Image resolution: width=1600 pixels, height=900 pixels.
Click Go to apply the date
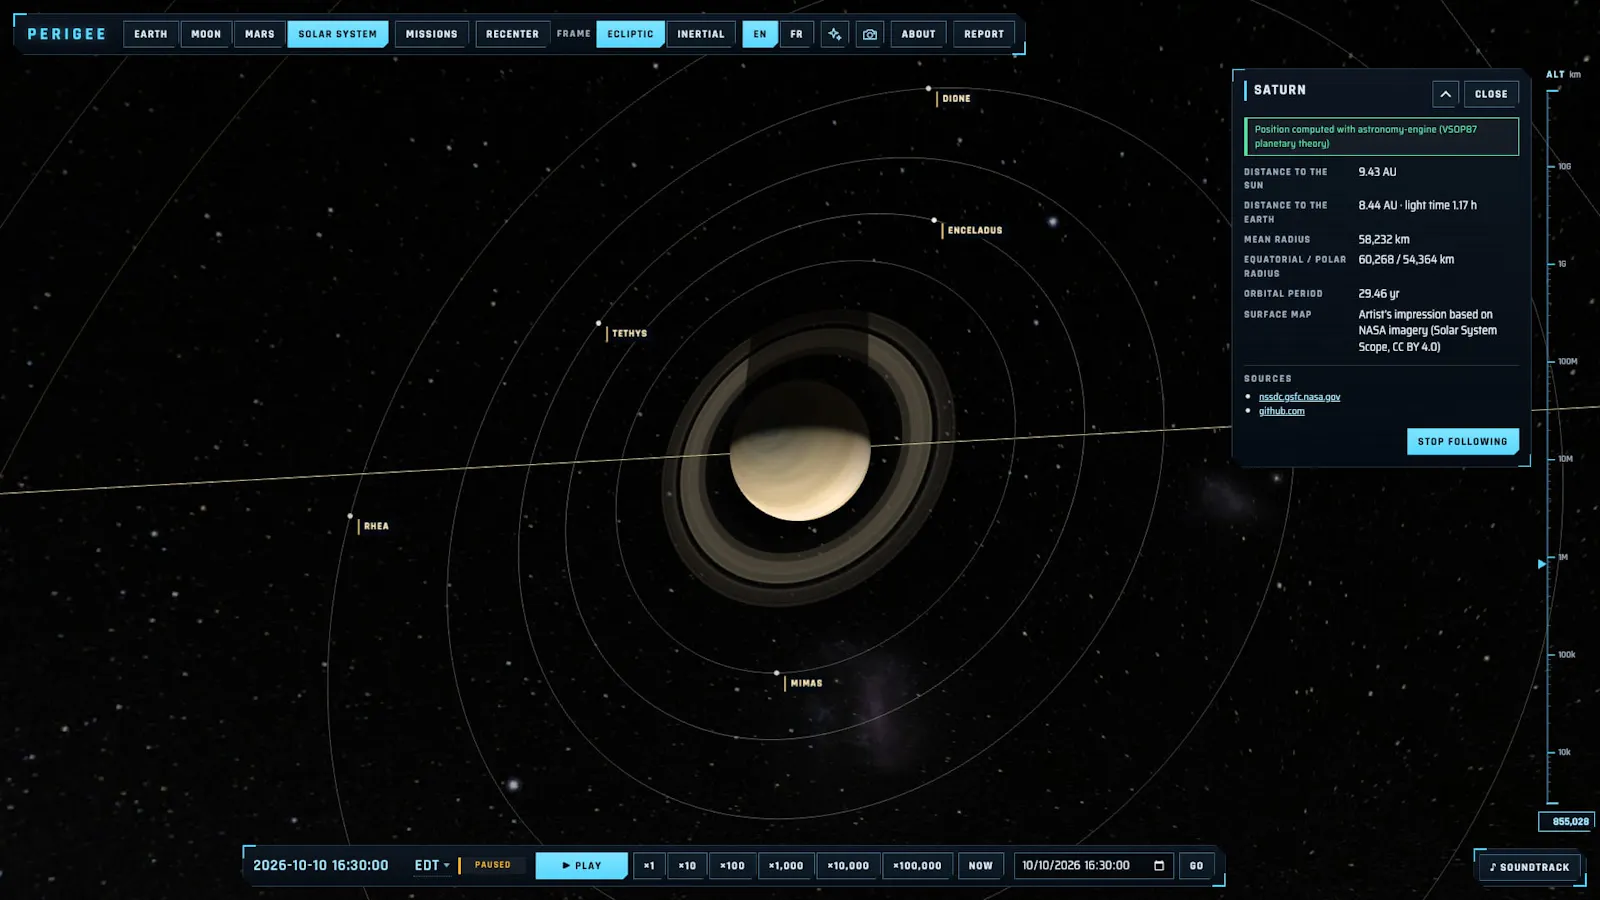tap(1196, 866)
